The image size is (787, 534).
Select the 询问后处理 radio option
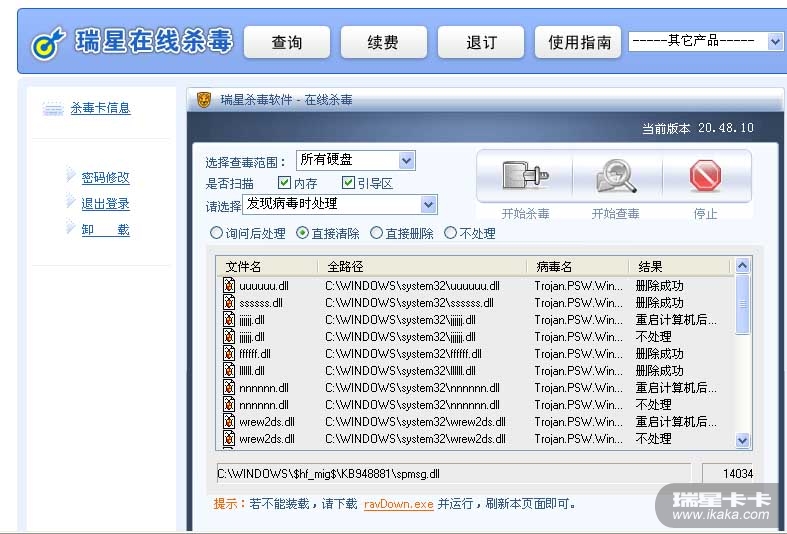point(216,233)
